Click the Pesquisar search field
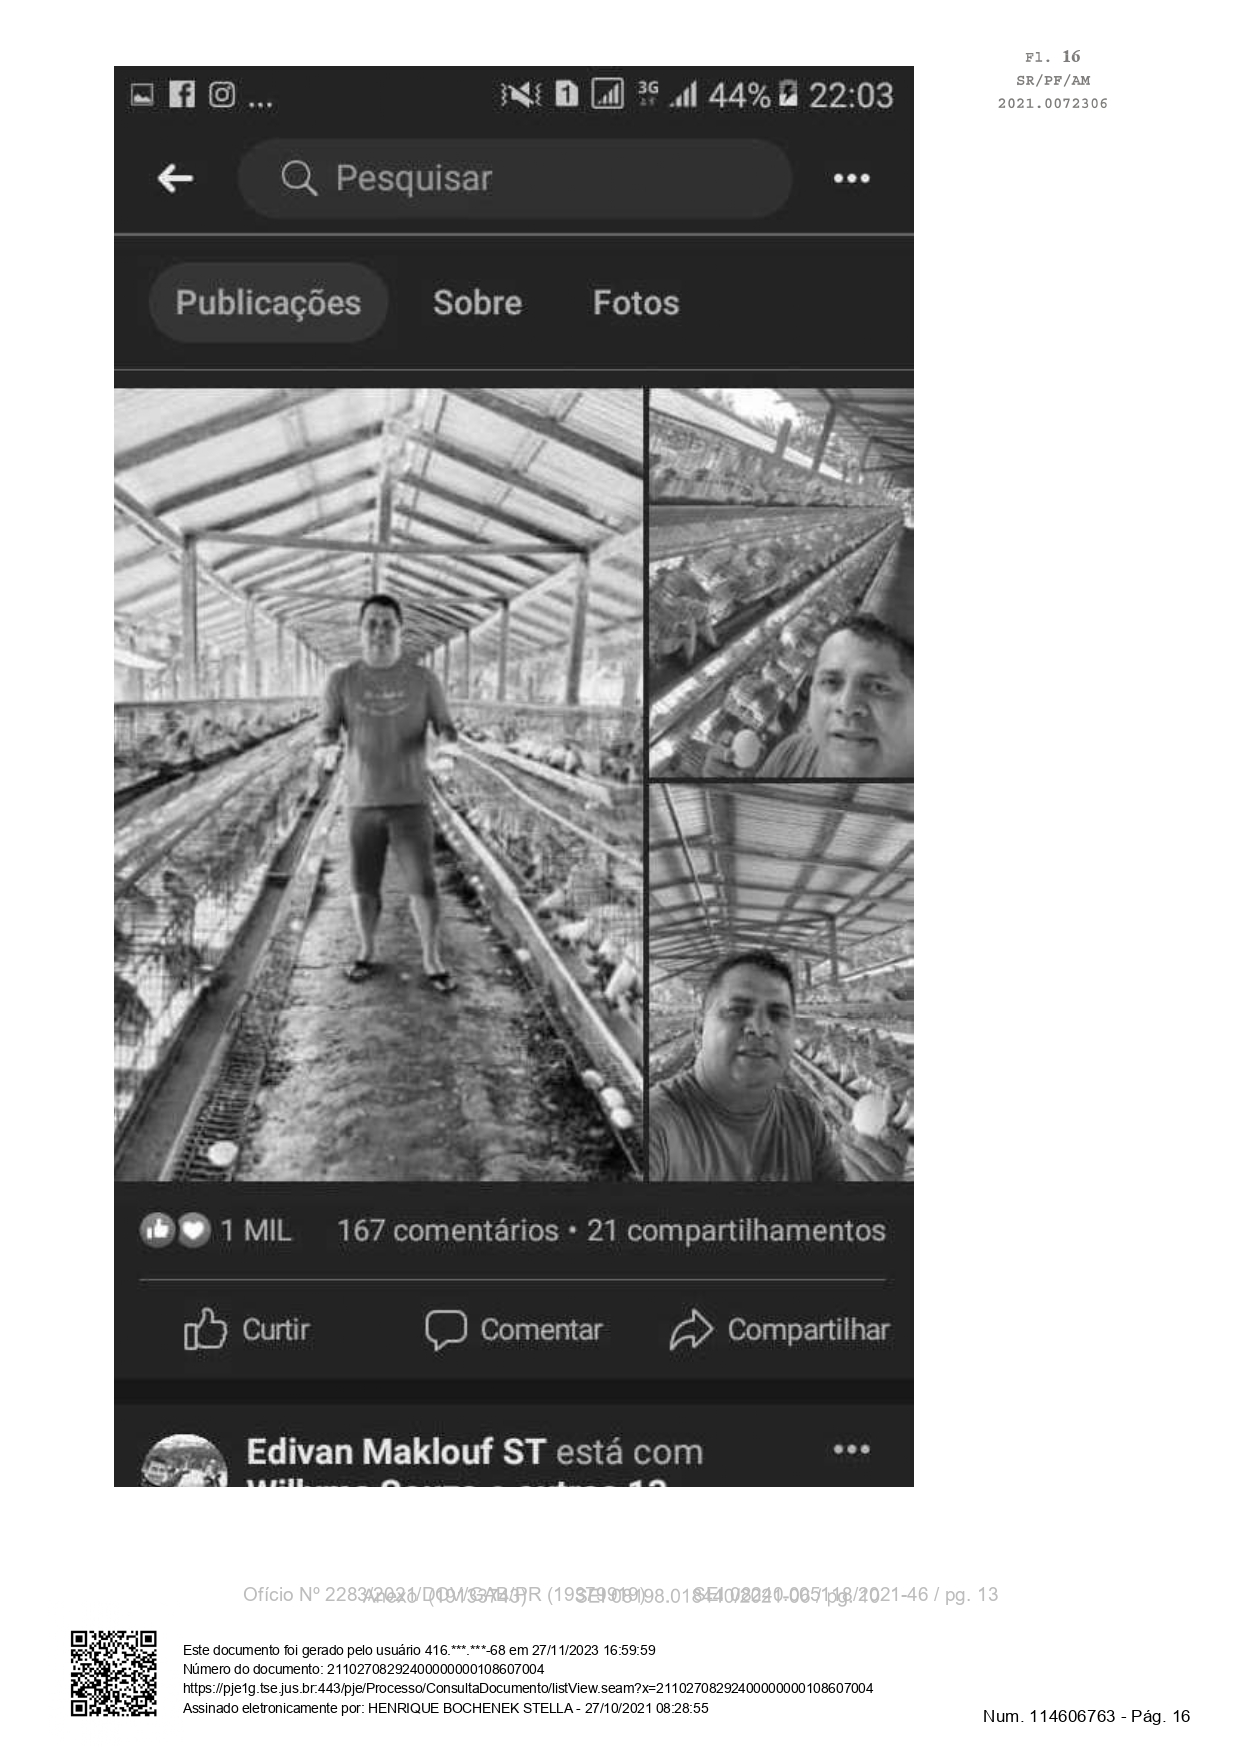 (515, 179)
